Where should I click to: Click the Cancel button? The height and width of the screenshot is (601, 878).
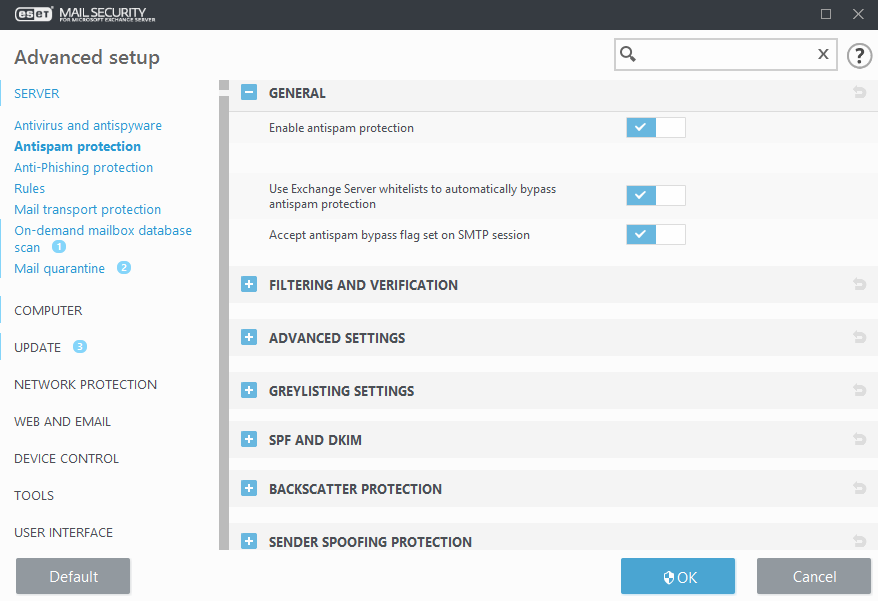click(814, 576)
